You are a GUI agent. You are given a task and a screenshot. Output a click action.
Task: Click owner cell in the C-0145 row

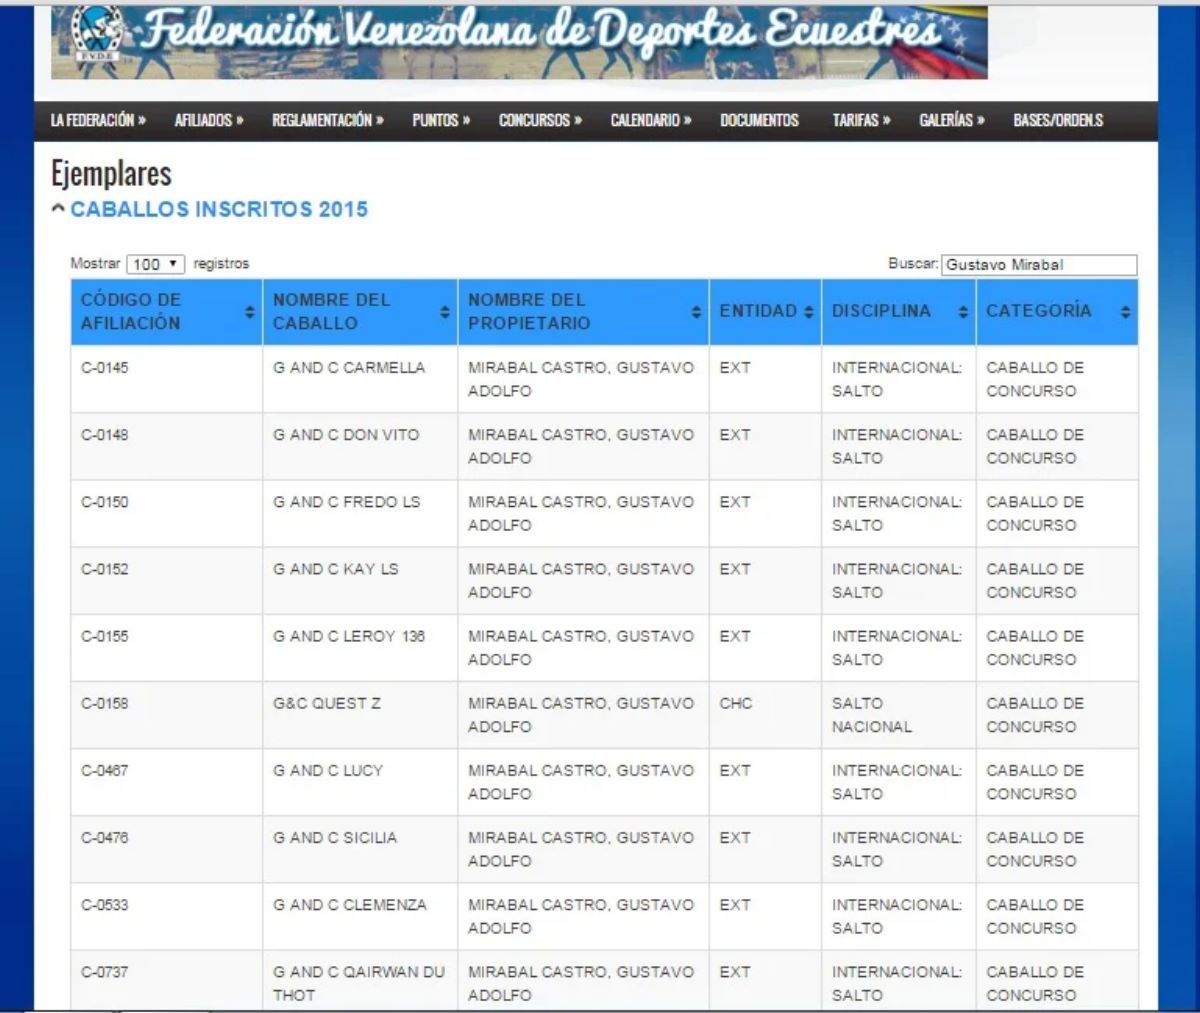point(581,379)
